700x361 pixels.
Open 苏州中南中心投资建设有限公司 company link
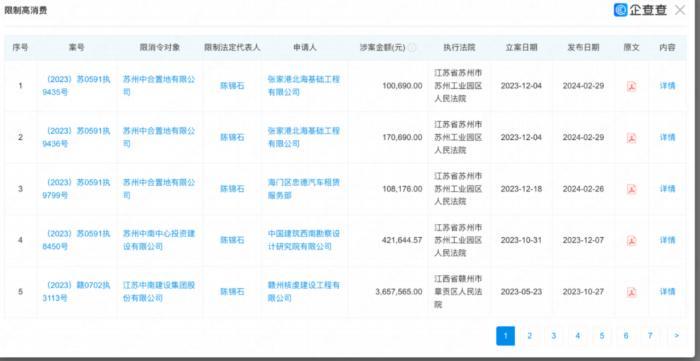click(x=159, y=240)
